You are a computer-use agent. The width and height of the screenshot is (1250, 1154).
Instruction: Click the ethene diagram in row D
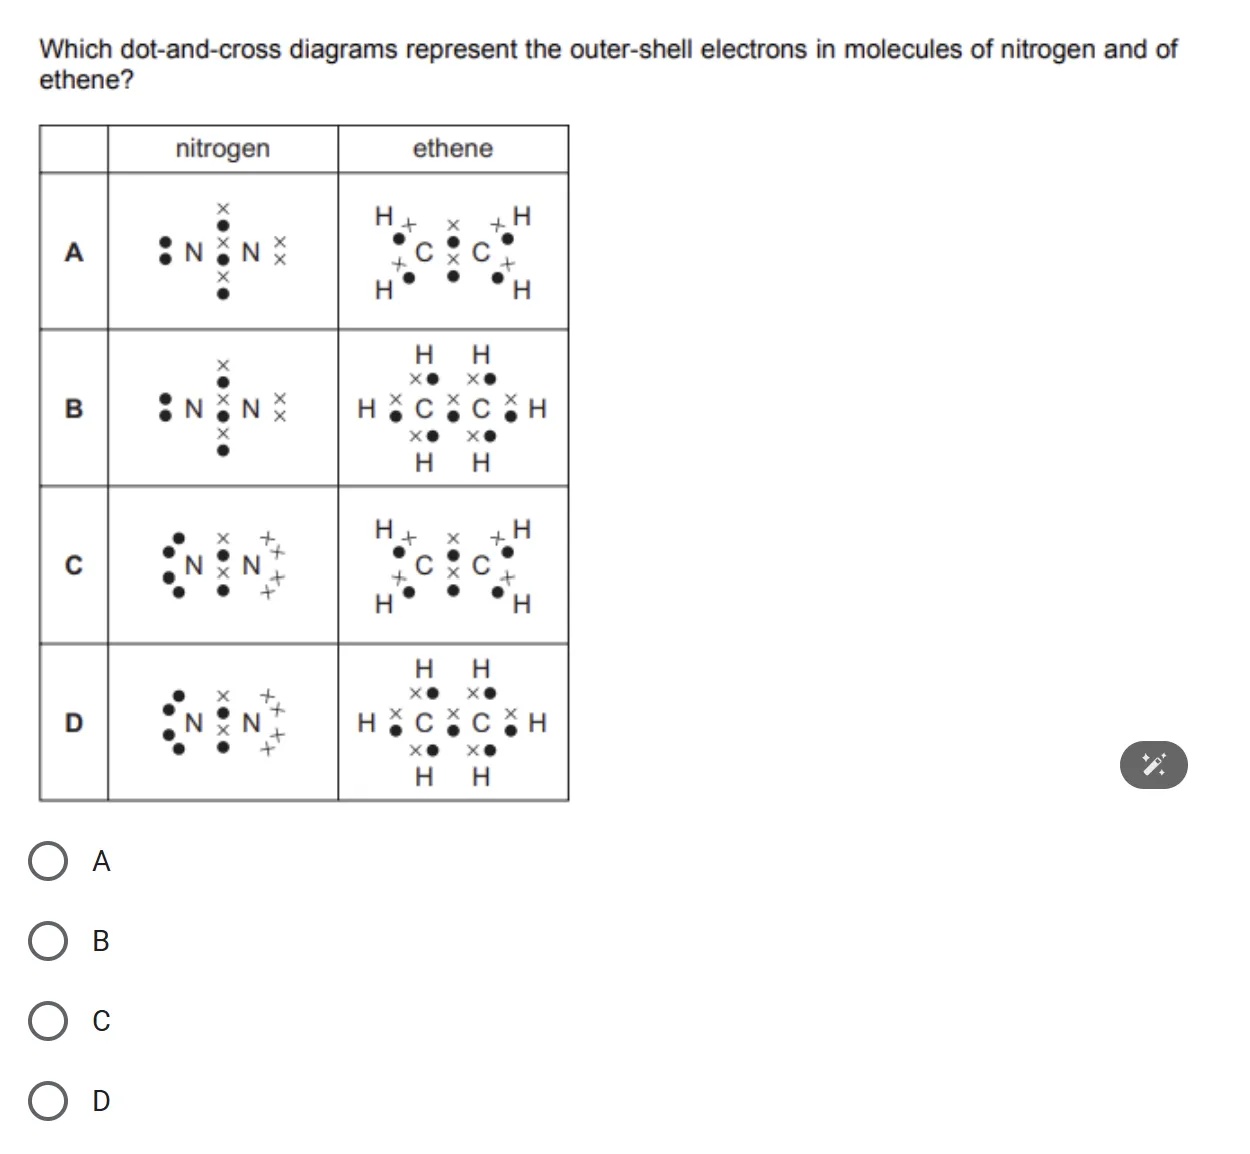[x=451, y=723]
